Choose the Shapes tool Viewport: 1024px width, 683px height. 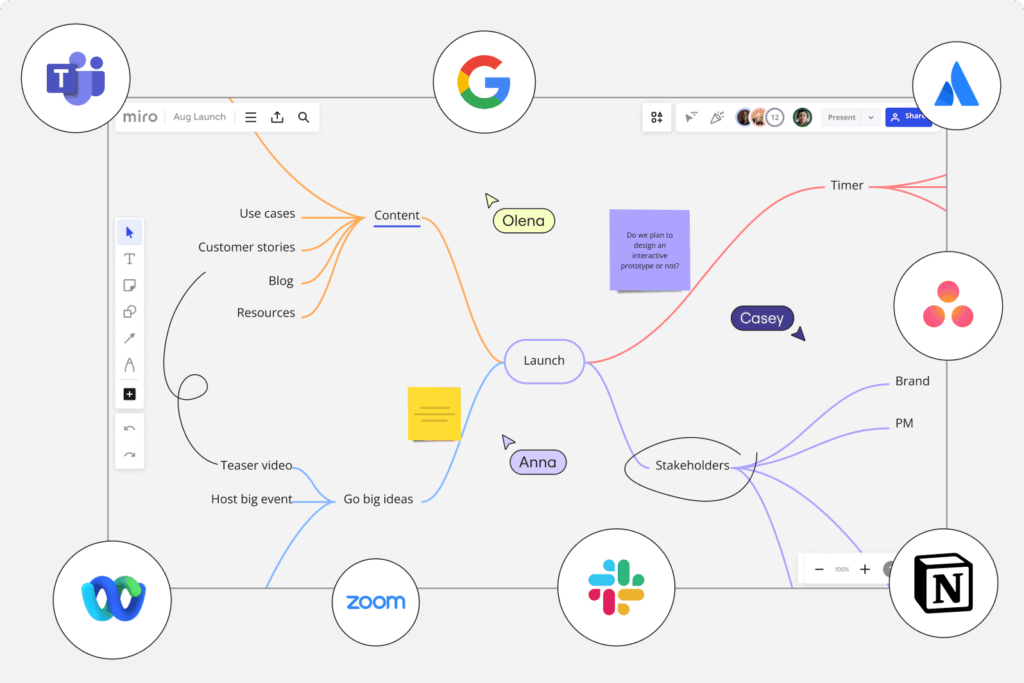pos(129,312)
